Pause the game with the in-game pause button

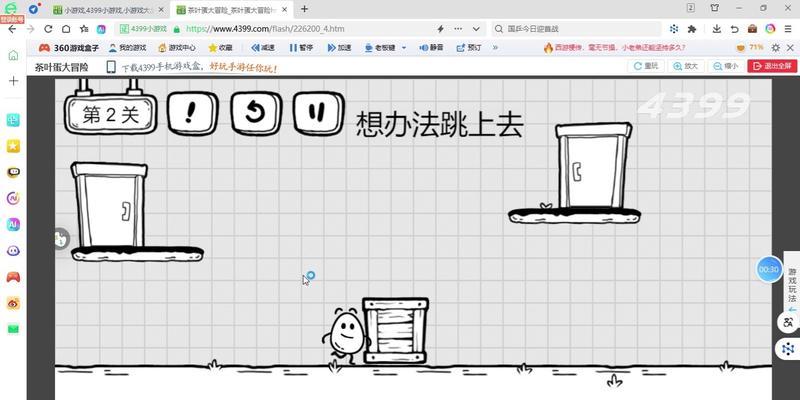tap(318, 112)
